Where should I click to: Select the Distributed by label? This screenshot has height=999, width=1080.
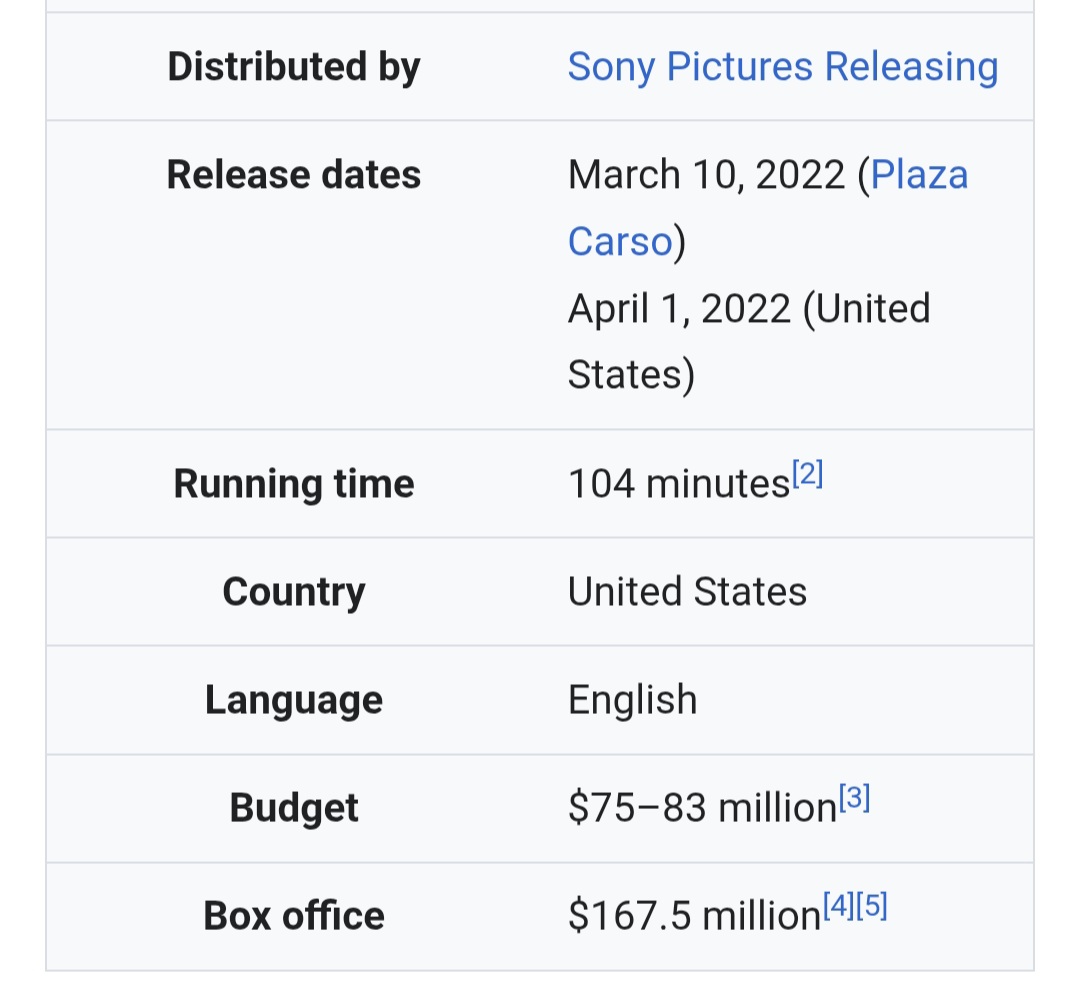pos(294,67)
